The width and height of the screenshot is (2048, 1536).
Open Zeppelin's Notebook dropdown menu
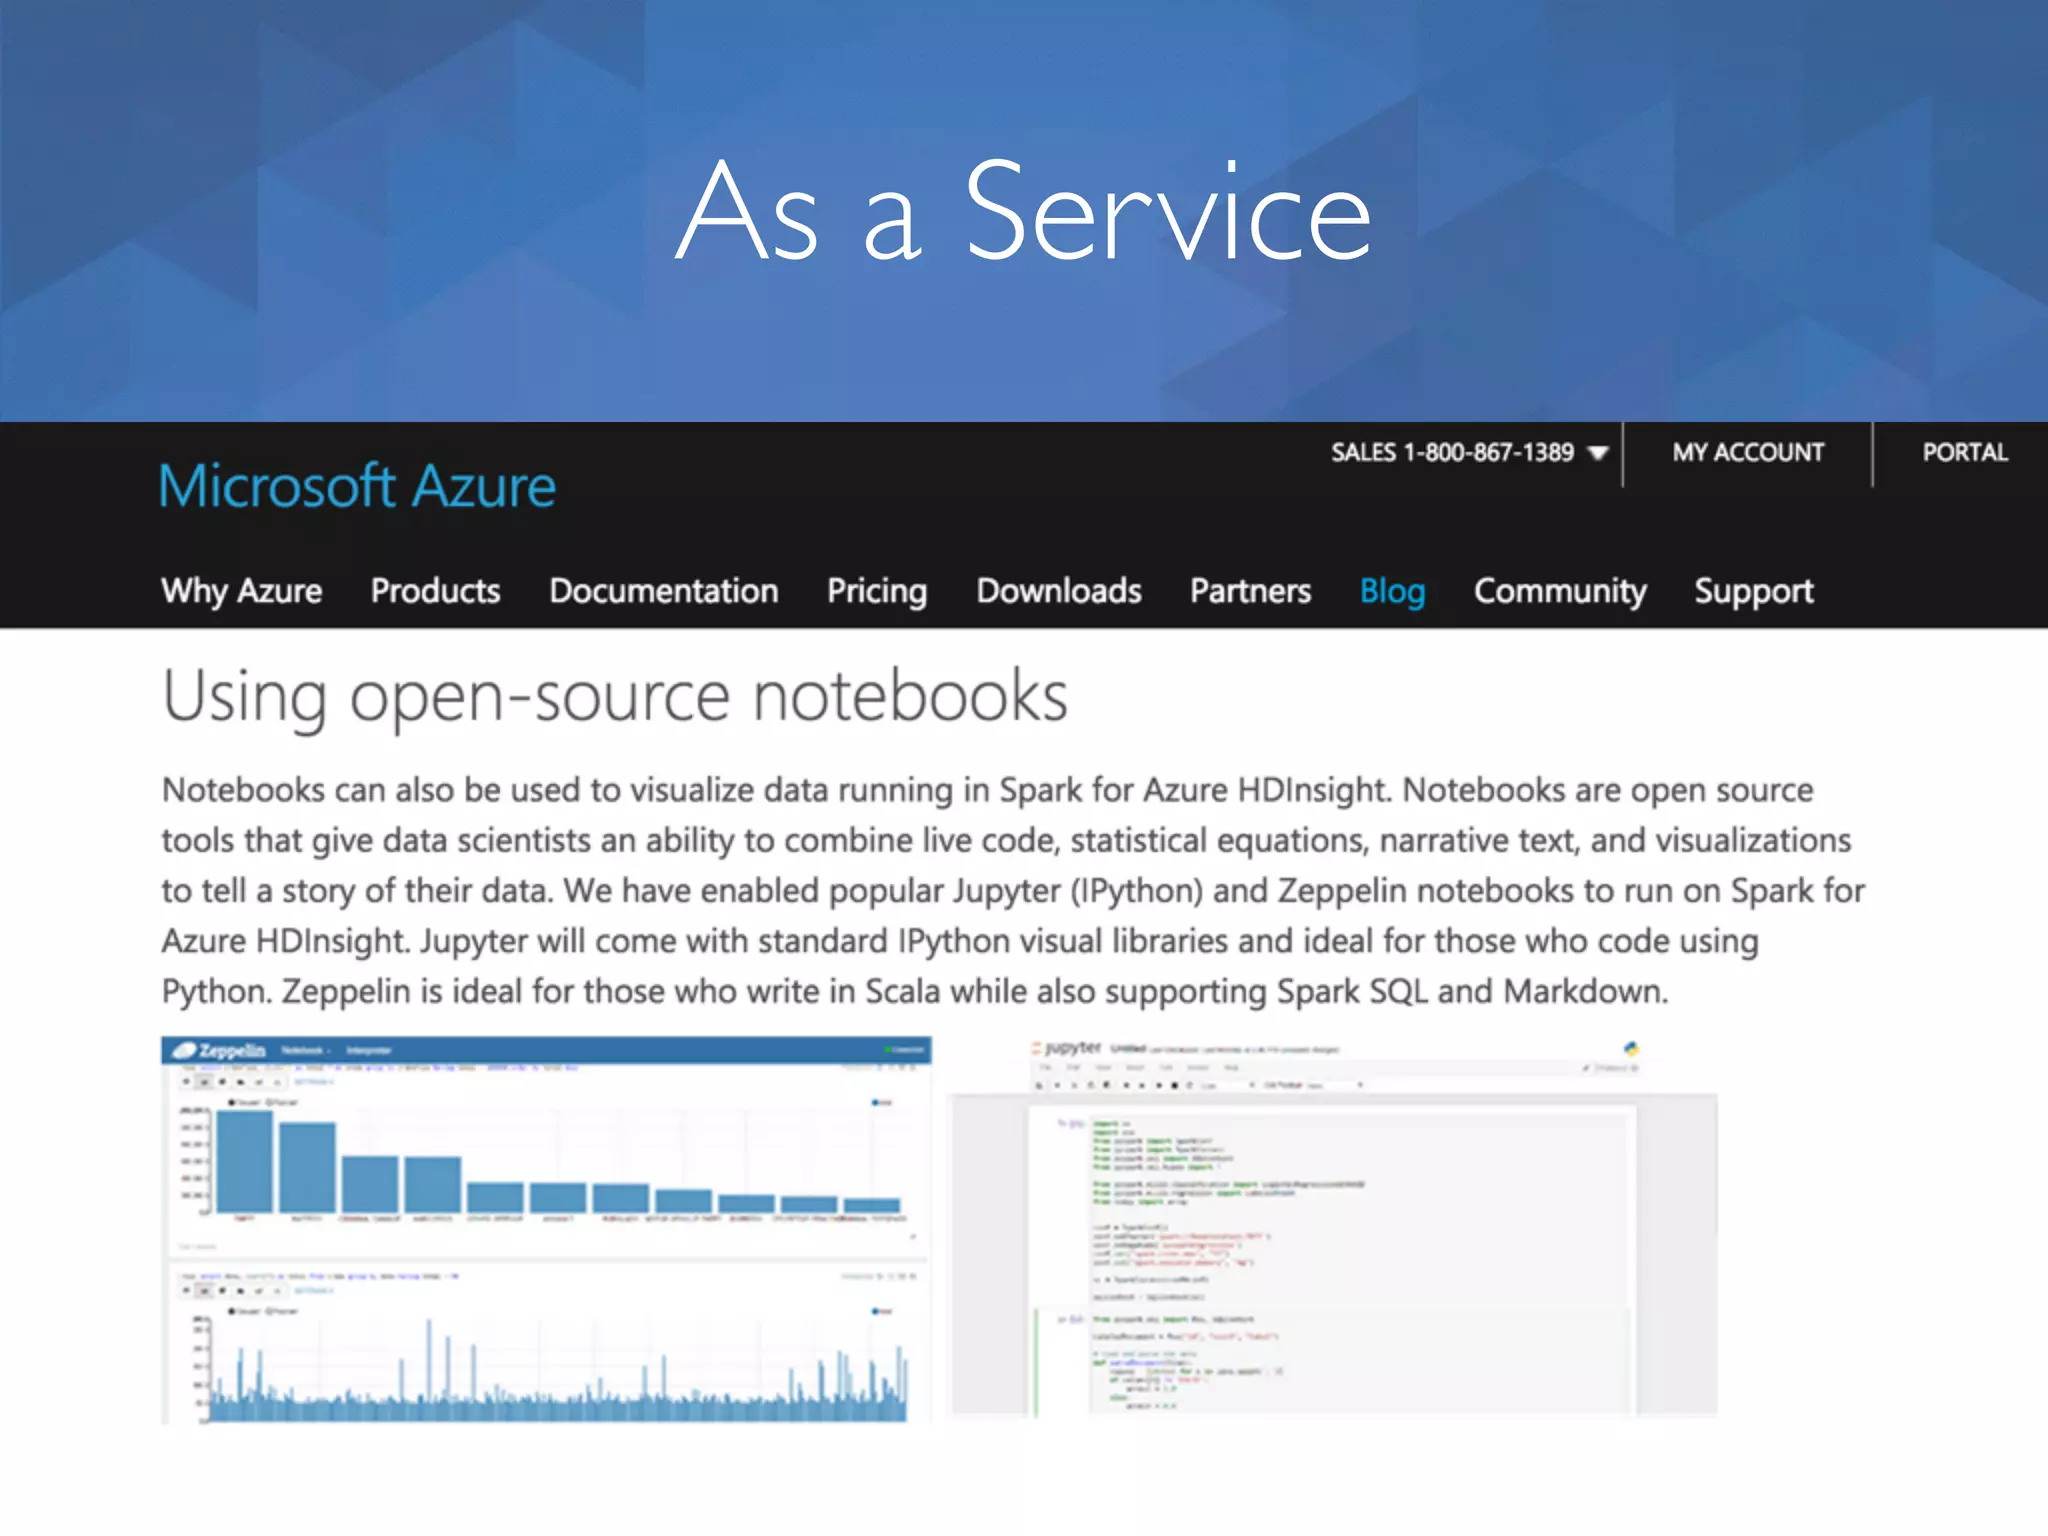(305, 1050)
